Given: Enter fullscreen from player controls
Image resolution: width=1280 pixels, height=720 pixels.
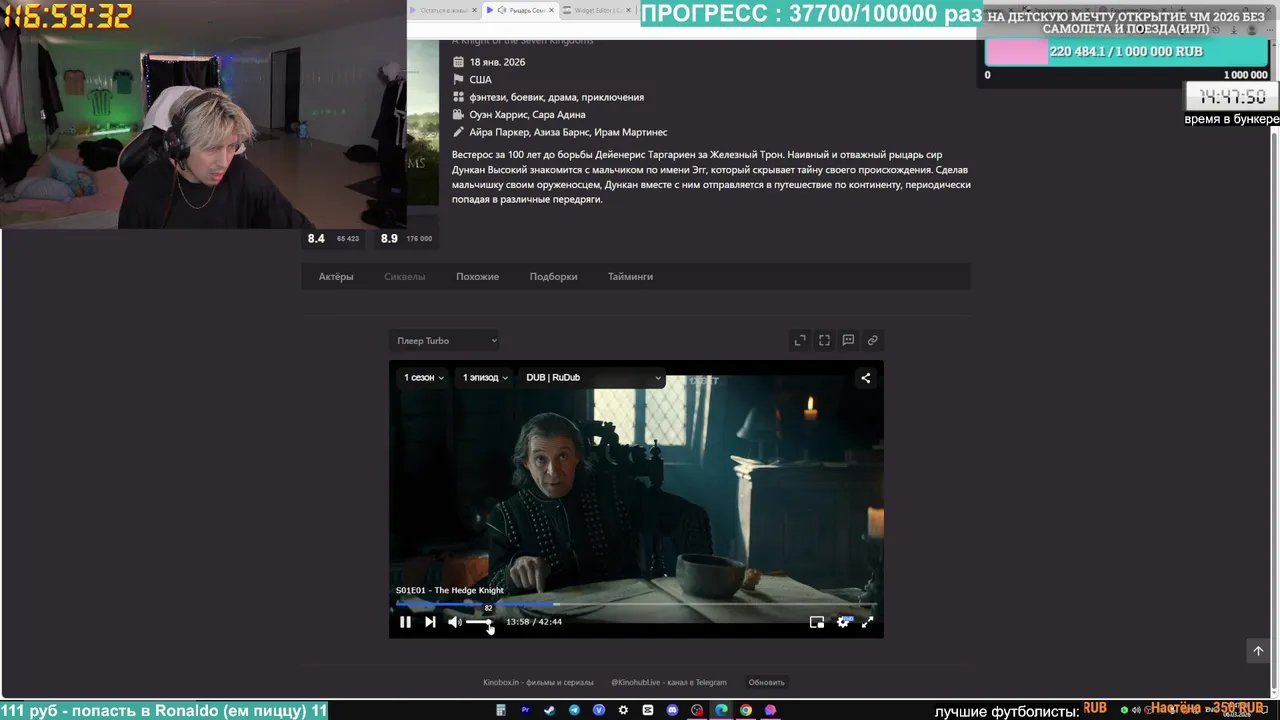Looking at the screenshot, I should [x=867, y=622].
